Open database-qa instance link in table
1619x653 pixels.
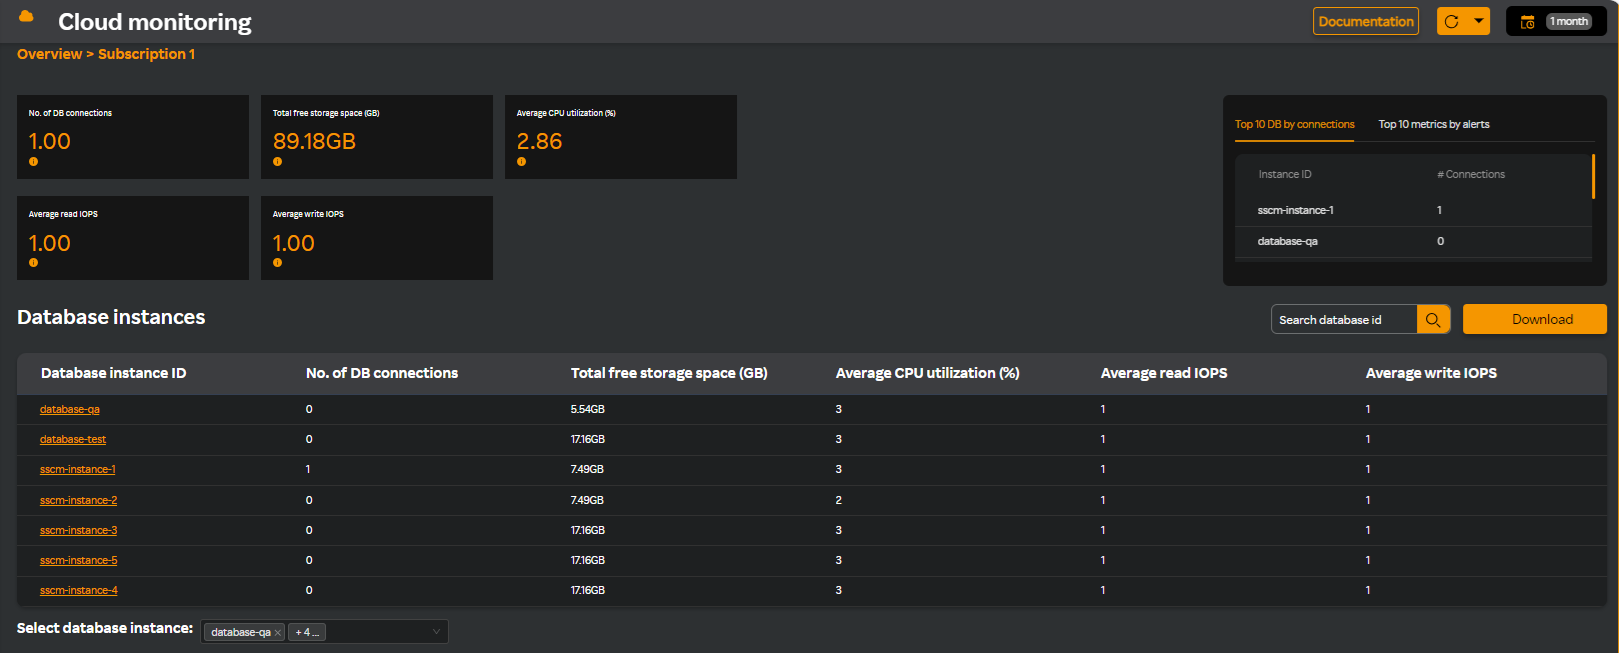coord(70,409)
